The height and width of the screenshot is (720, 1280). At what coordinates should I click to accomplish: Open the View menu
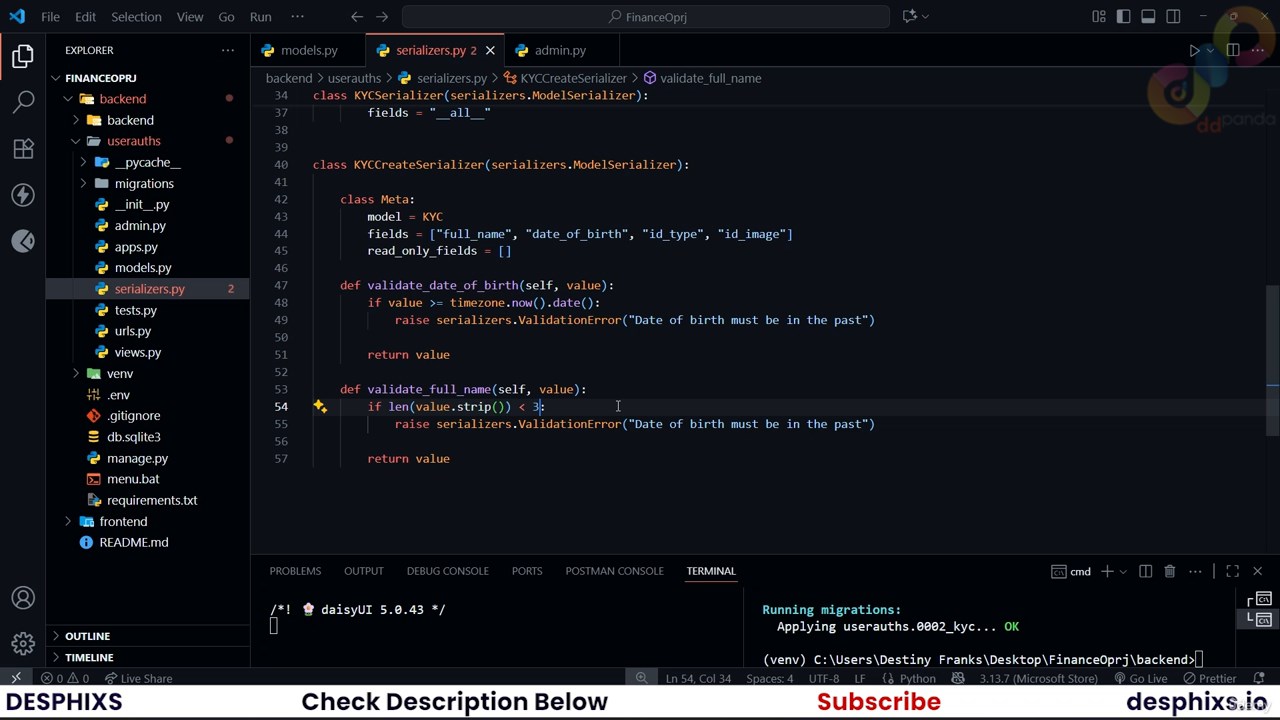pyautogui.click(x=189, y=16)
